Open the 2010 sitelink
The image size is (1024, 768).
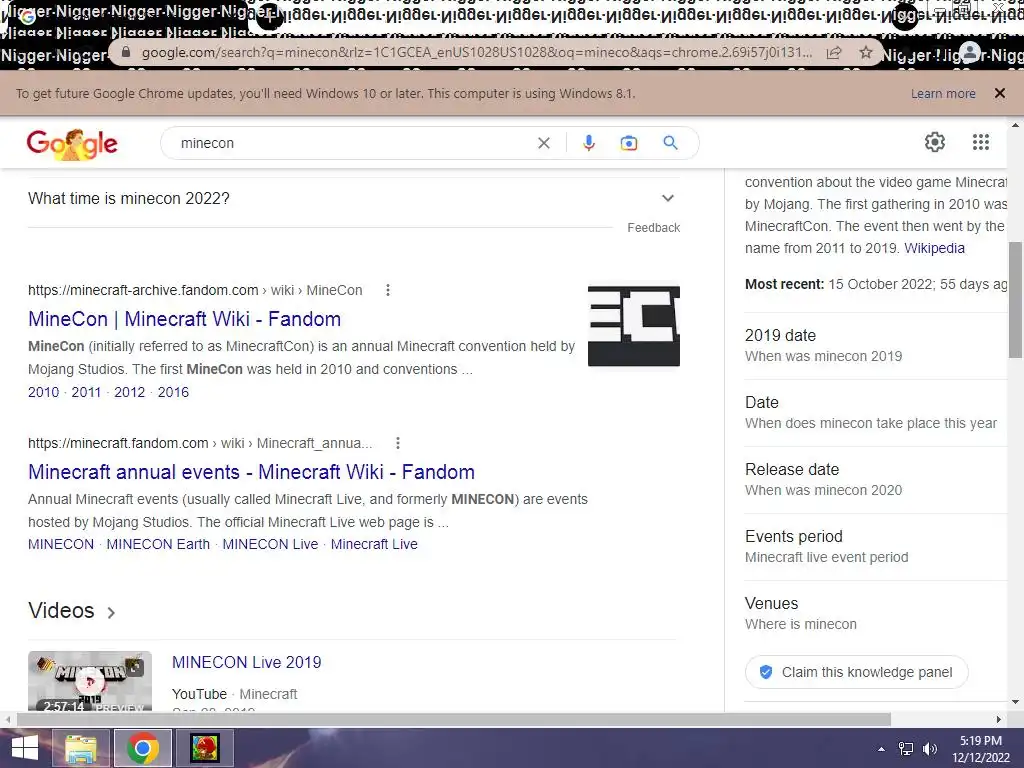pyautogui.click(x=43, y=392)
